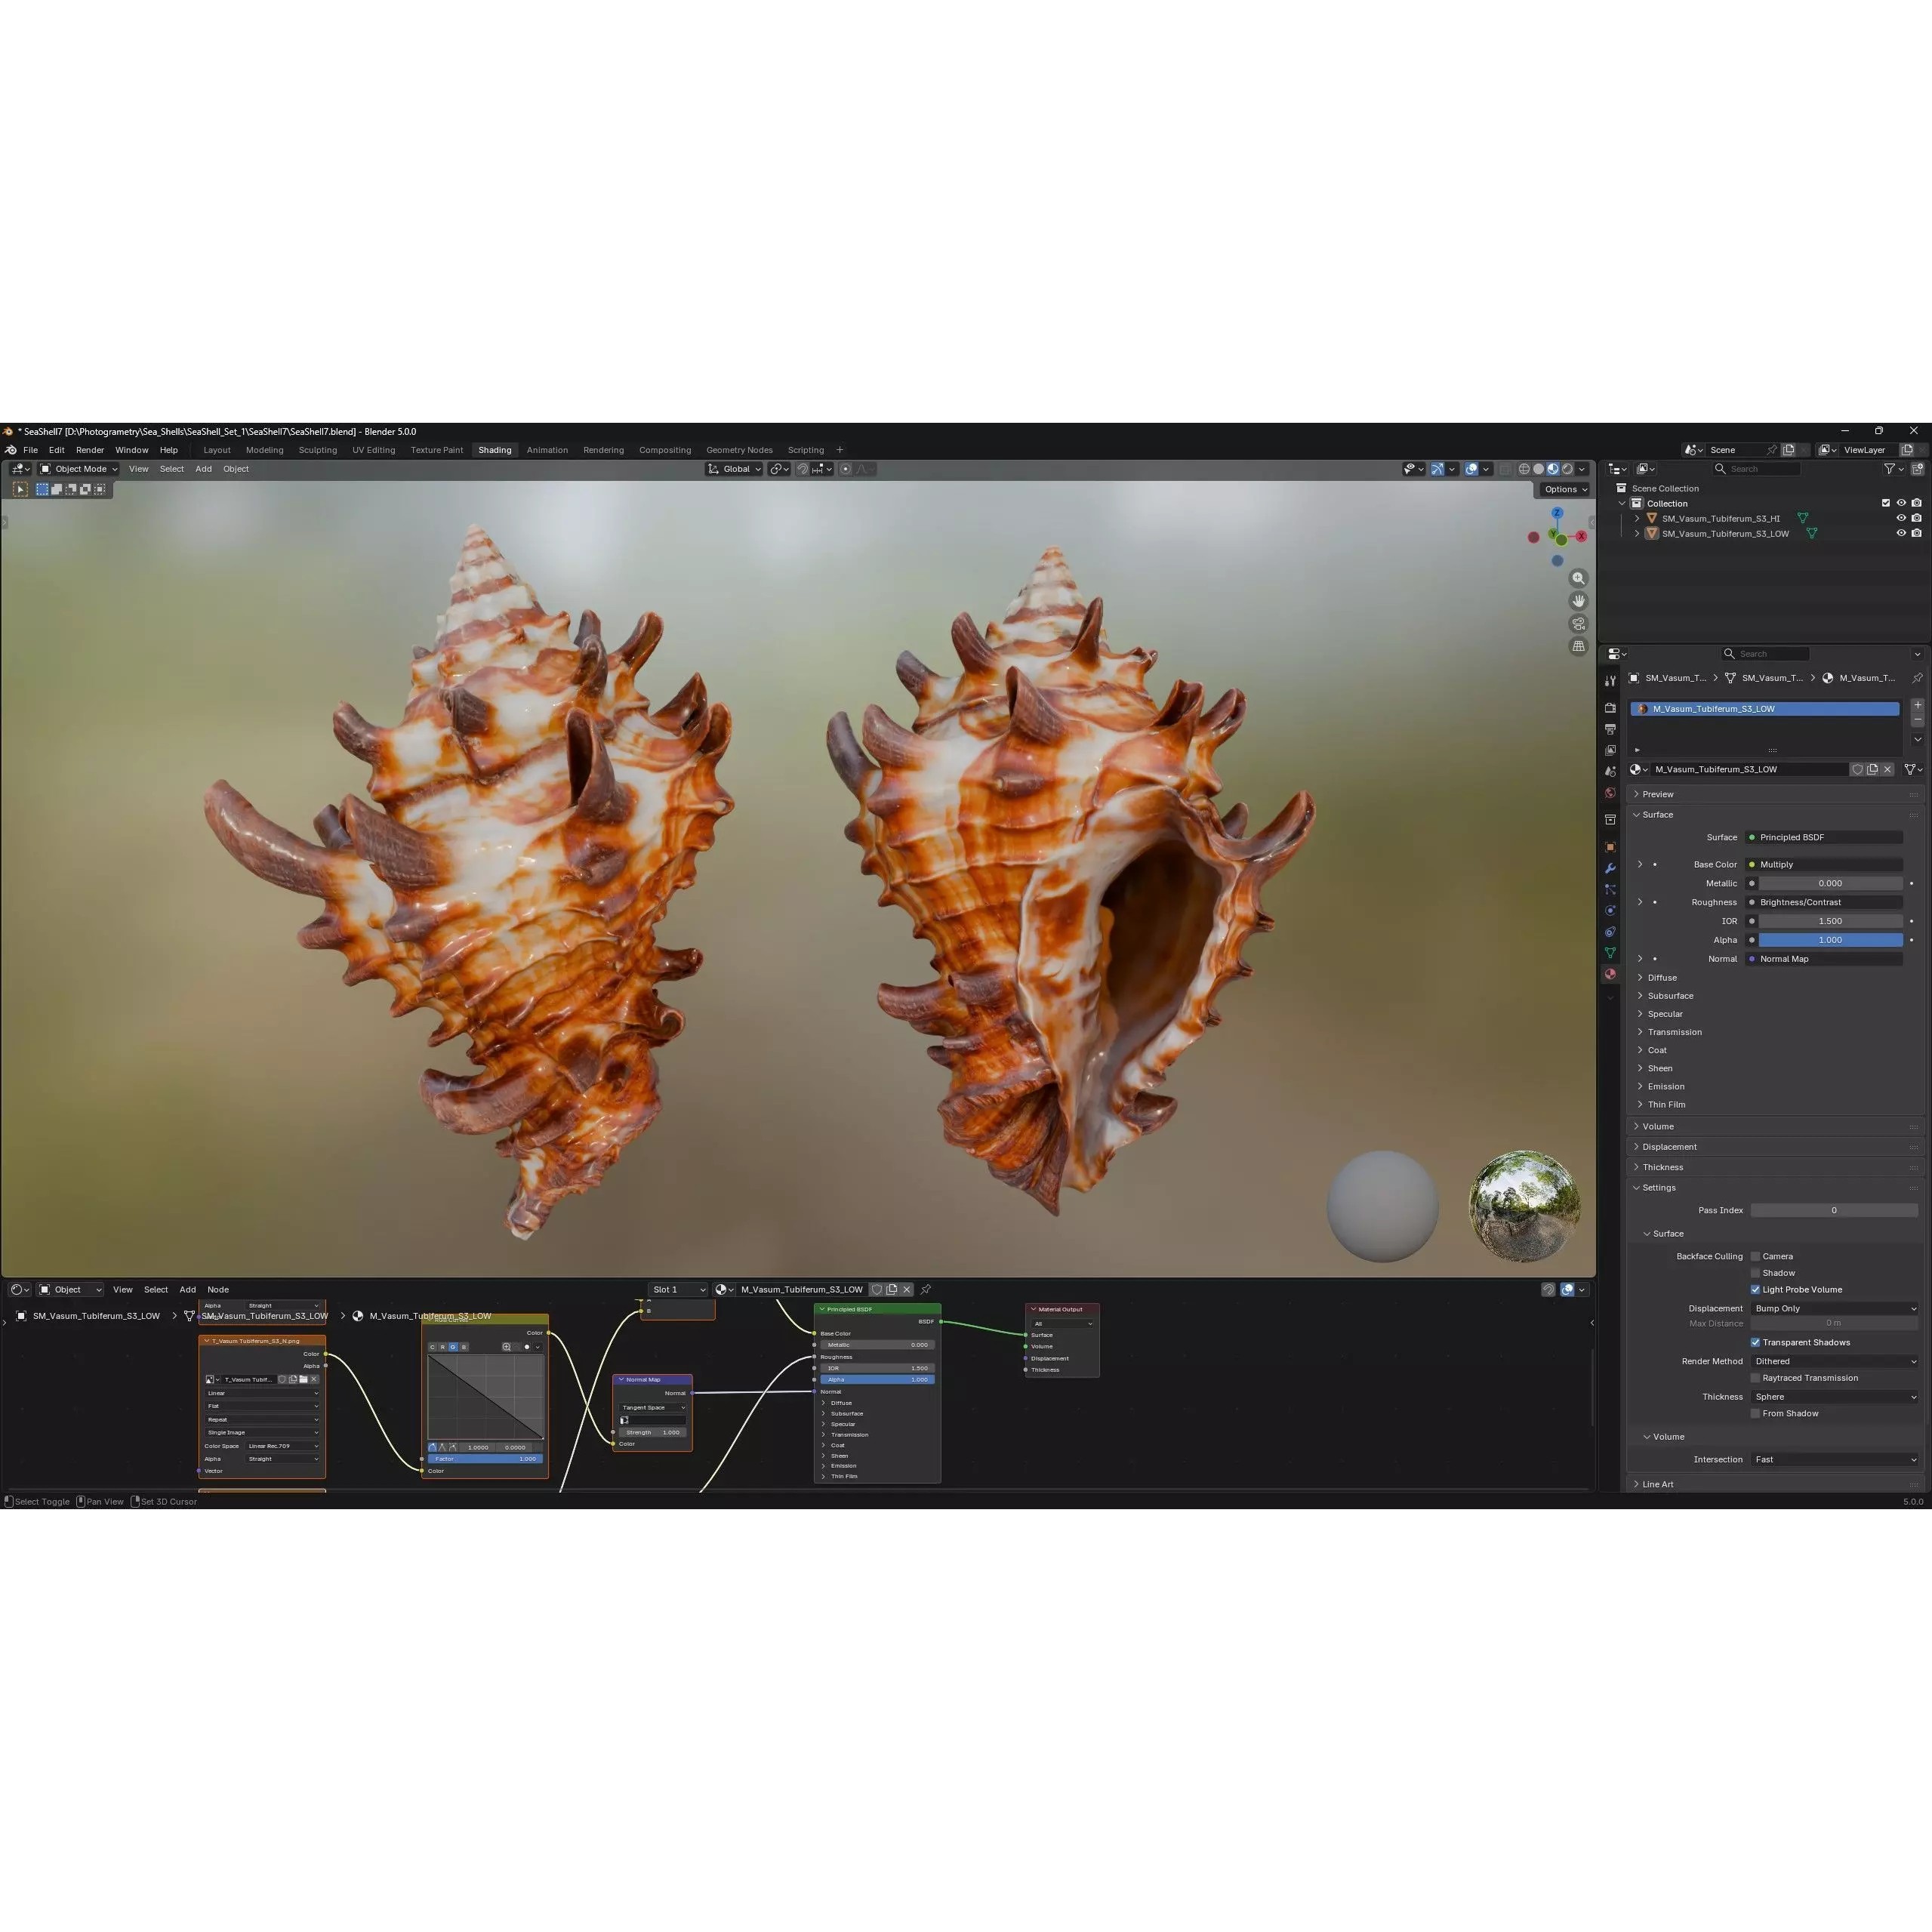Open the Render menu
Image resolution: width=1932 pixels, height=1932 pixels.
pyautogui.click(x=89, y=450)
